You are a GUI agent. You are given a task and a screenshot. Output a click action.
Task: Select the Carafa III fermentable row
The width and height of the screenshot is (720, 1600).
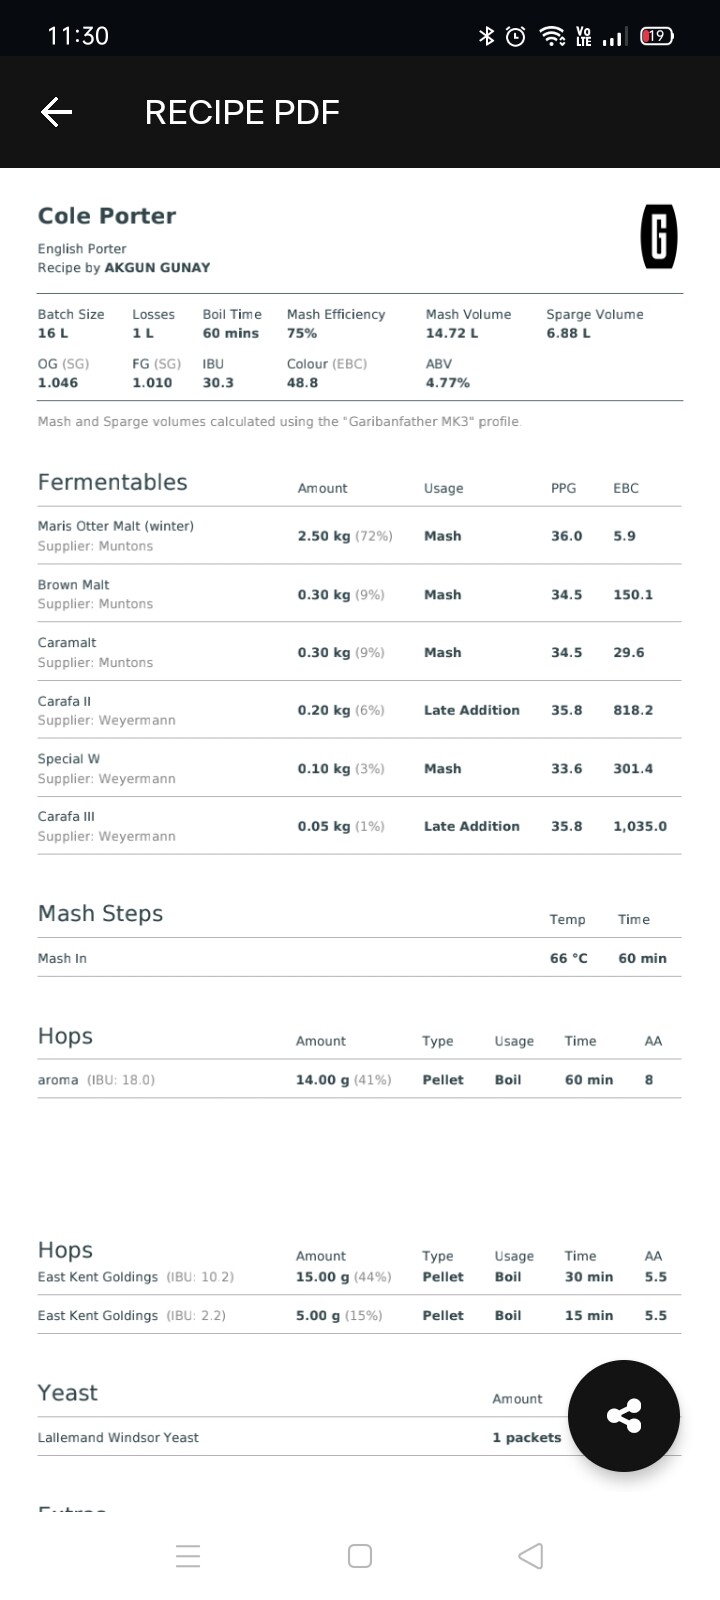360,826
